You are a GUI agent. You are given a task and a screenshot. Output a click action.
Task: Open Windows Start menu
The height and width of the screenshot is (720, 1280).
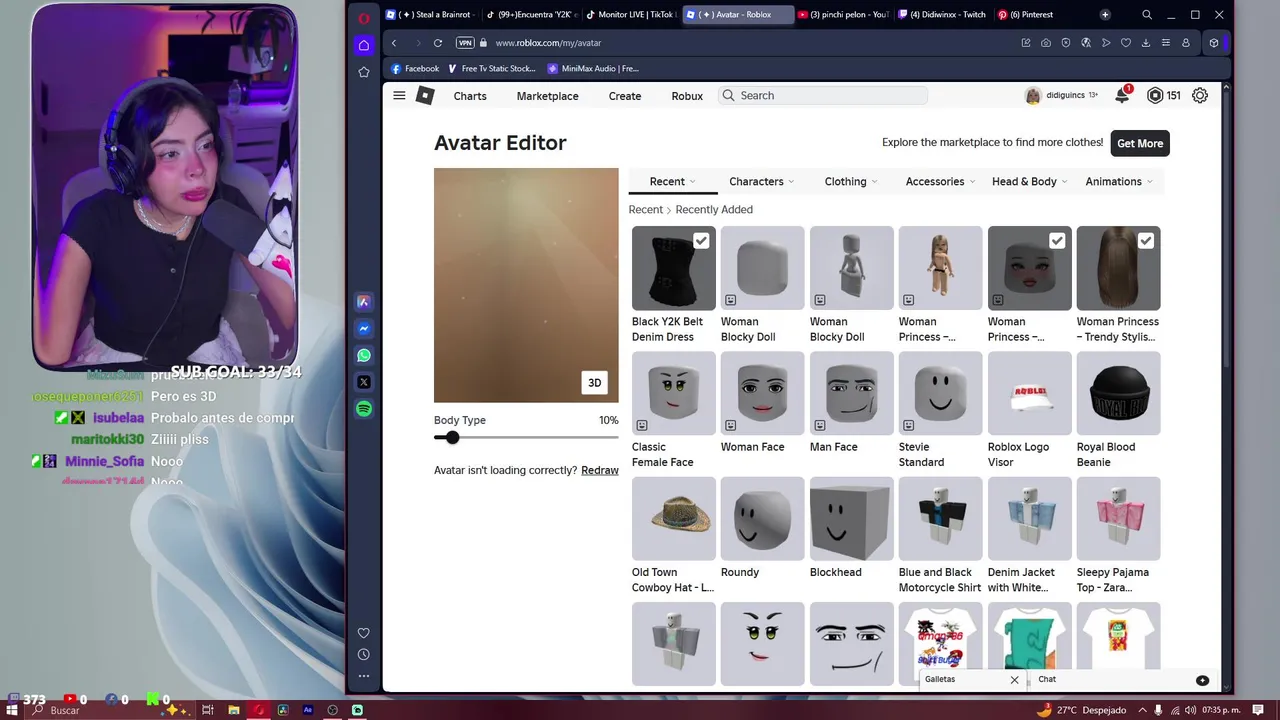point(12,710)
